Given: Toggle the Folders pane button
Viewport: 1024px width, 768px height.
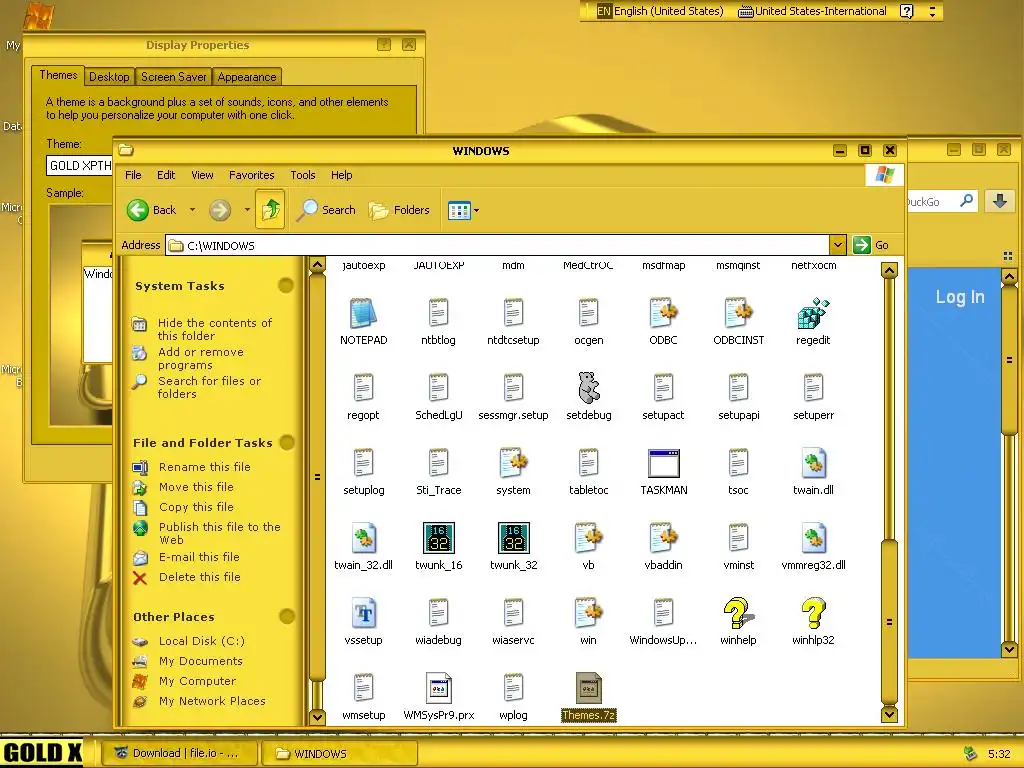Looking at the screenshot, I should coord(399,210).
